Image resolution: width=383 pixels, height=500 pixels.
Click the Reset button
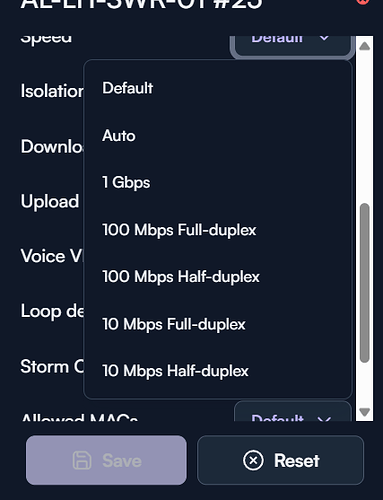[280, 460]
